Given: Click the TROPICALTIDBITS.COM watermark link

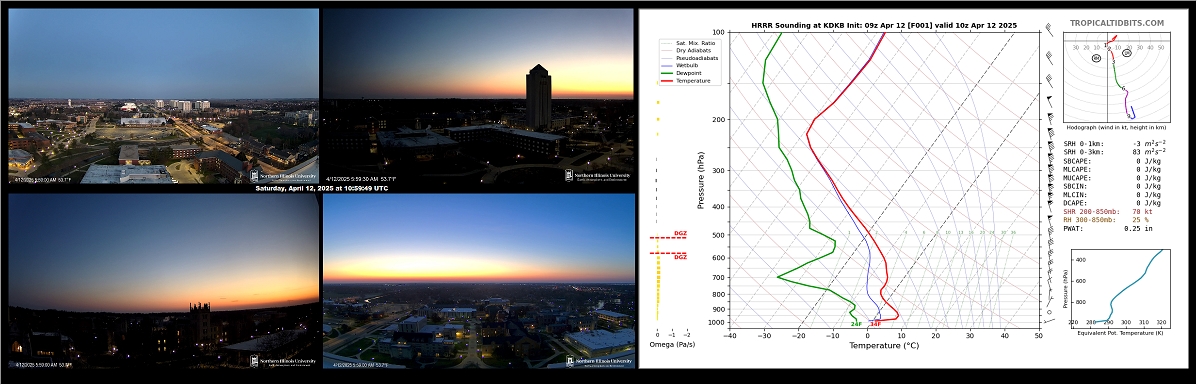Looking at the screenshot, I should point(1117,24).
